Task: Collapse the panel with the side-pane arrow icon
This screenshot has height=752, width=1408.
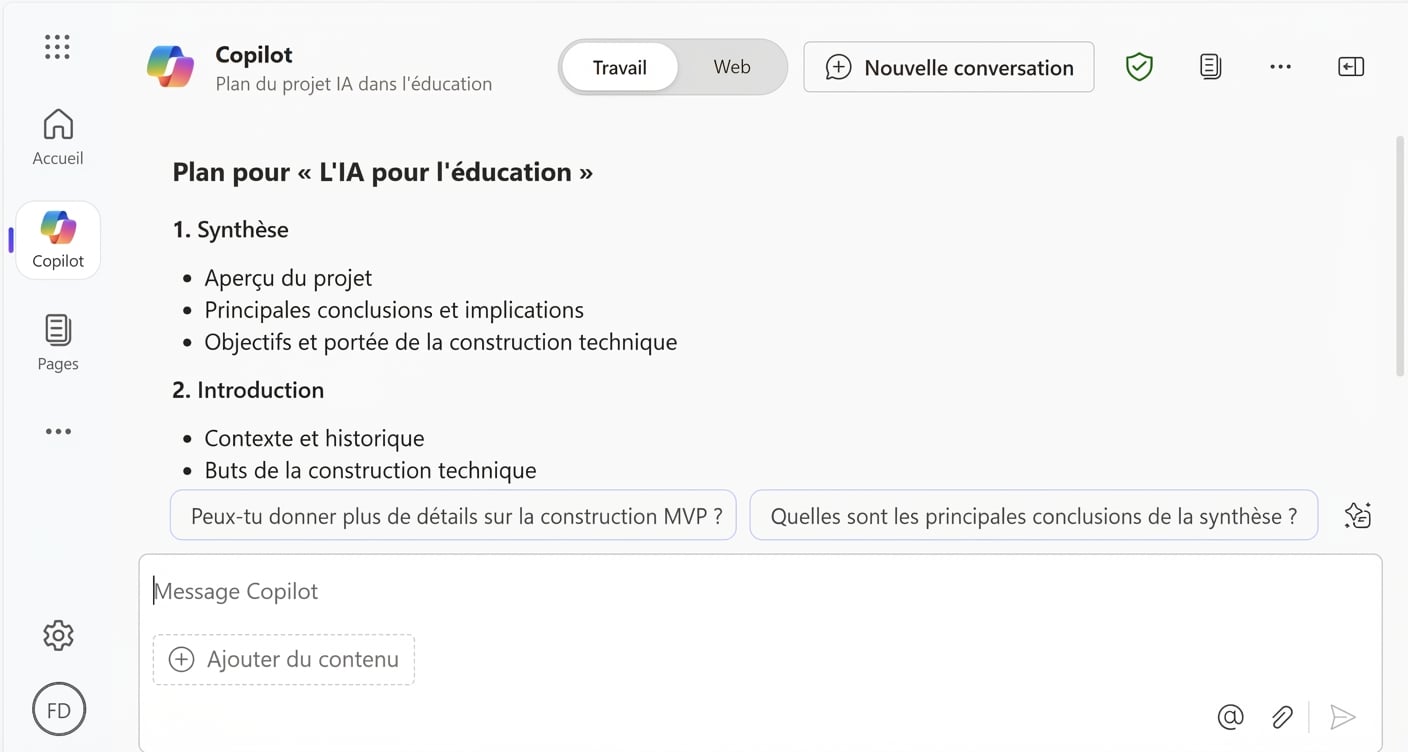Action: tap(1351, 65)
